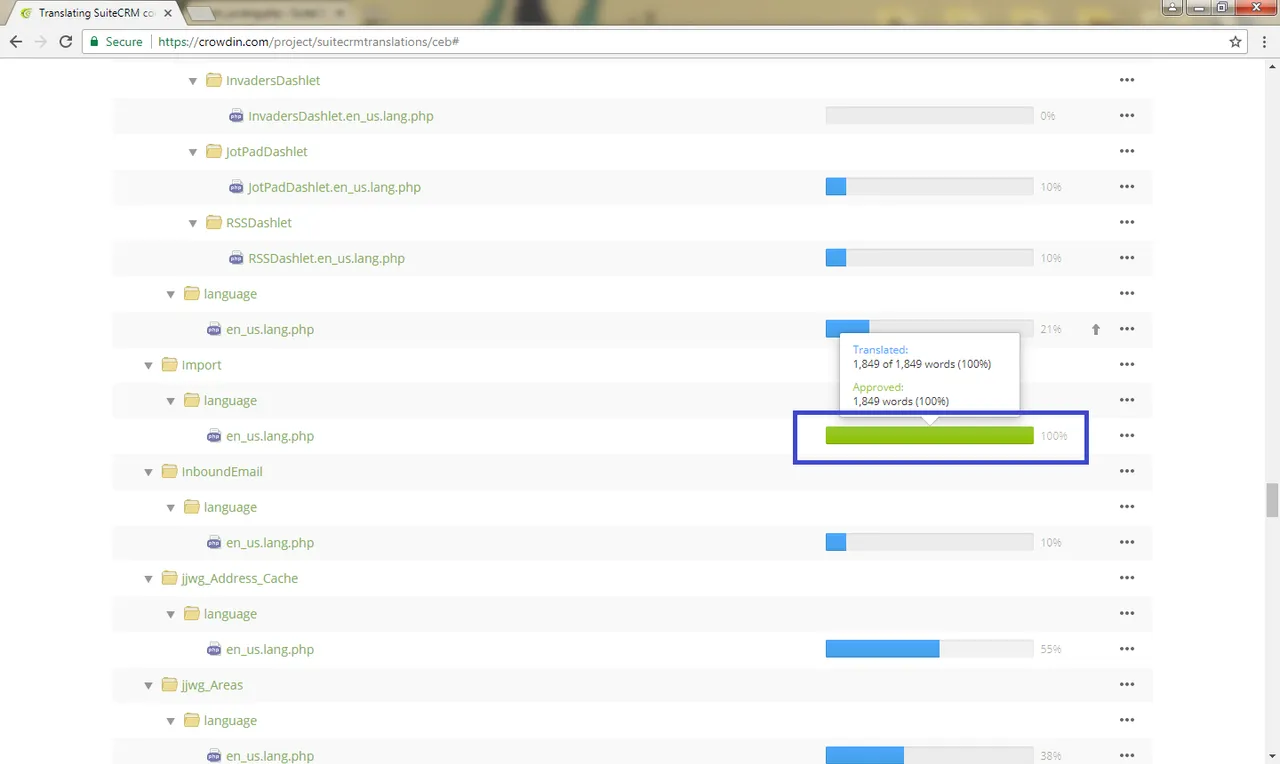Click the InvadersDashlet folder icon
1280x764 pixels.
pyautogui.click(x=214, y=80)
